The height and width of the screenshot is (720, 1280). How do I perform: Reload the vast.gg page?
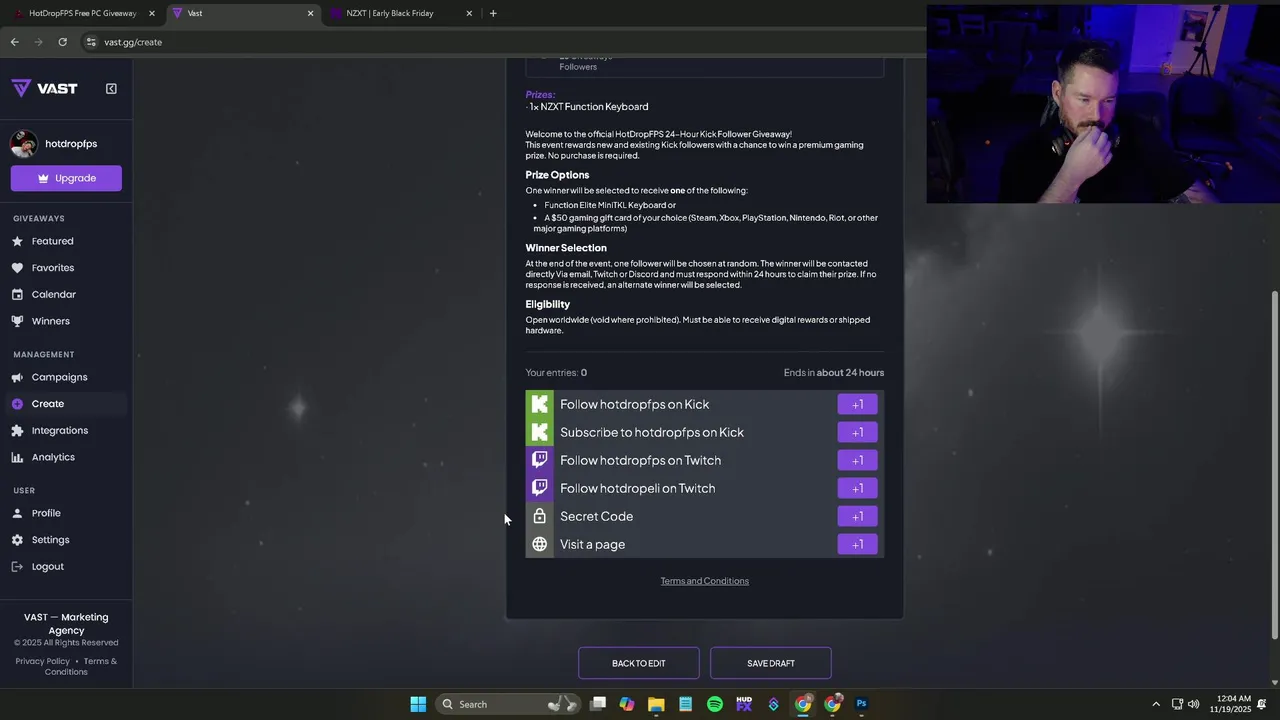pos(62,42)
